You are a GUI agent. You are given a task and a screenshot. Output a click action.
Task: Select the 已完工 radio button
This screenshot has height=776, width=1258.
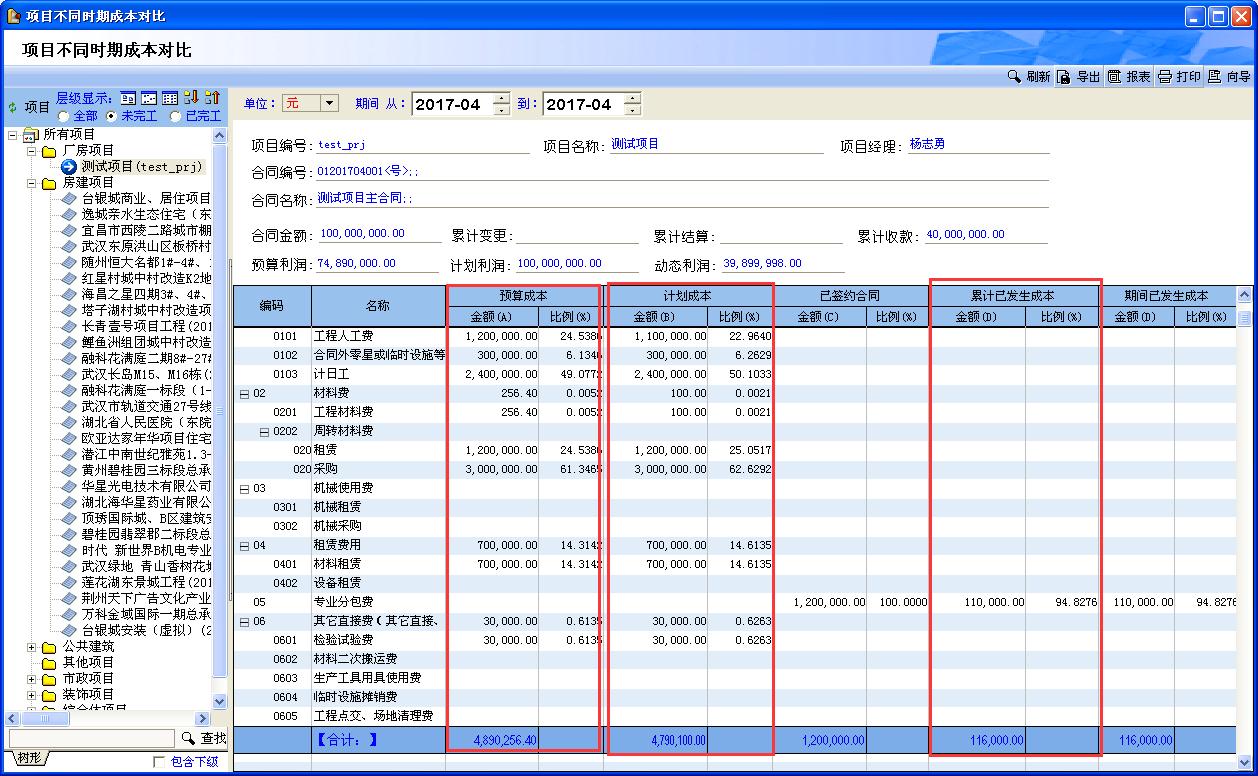click(x=176, y=116)
